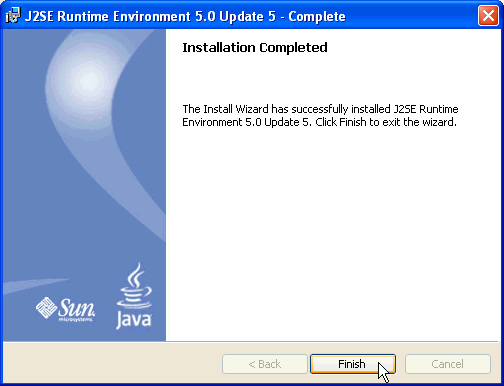This screenshot has height=386, width=504.
Task: Click the Finish button to exit wizard
Action: [x=353, y=364]
